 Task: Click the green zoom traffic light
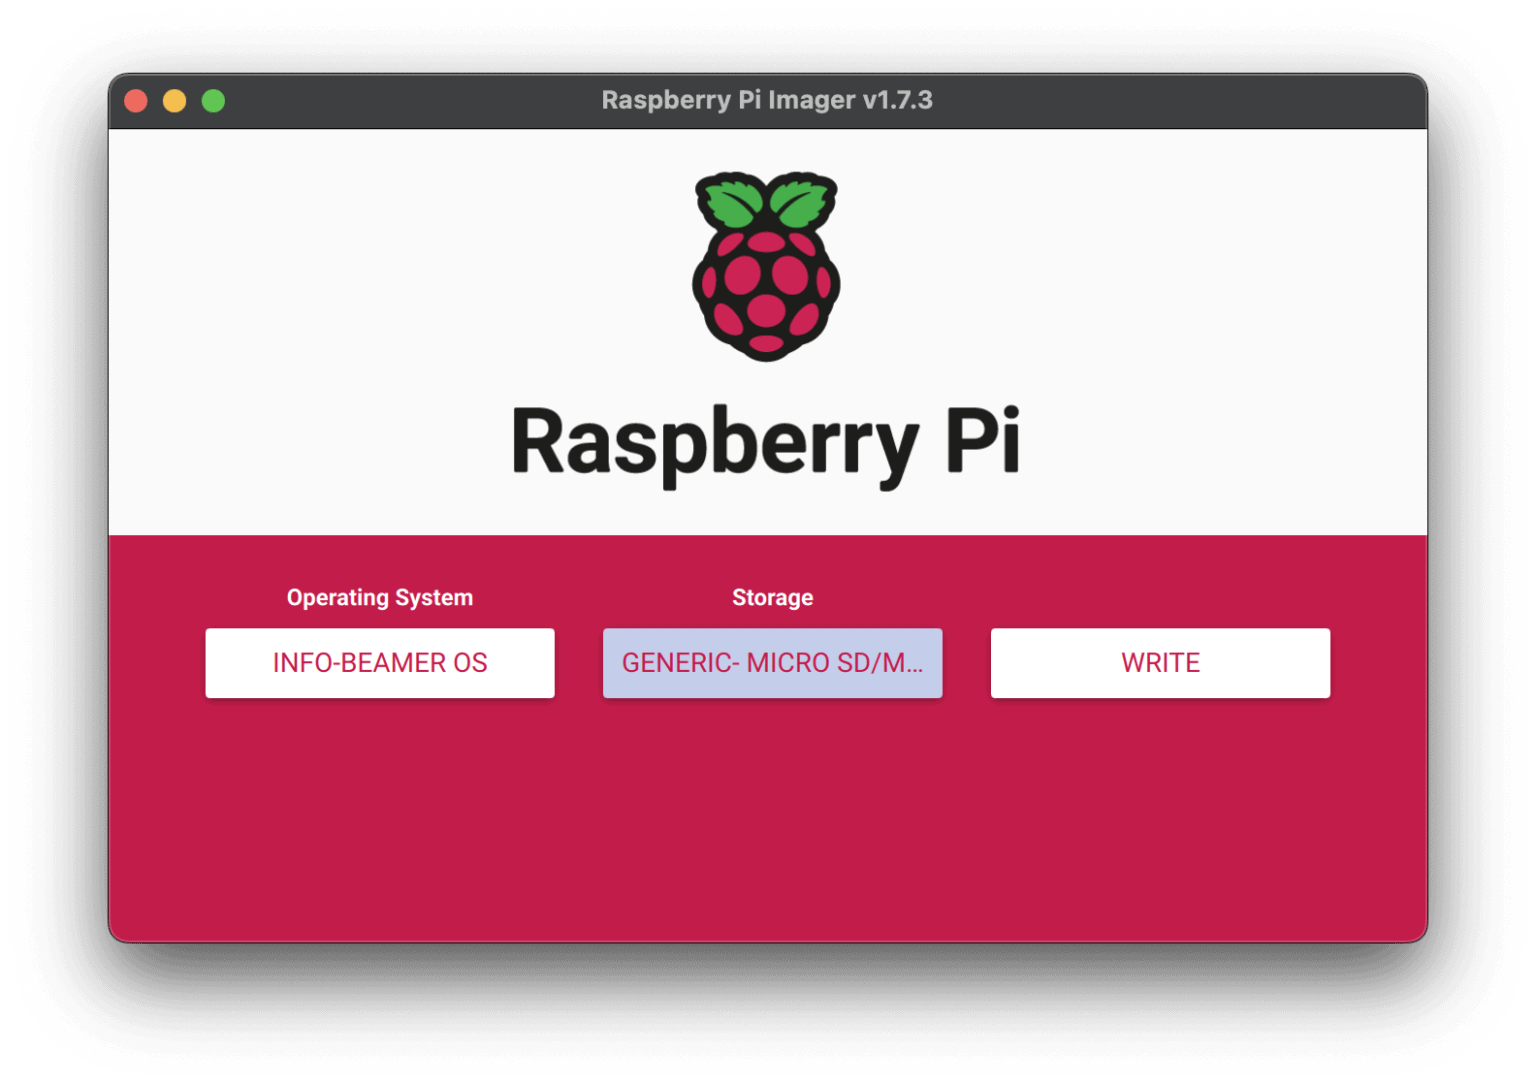[214, 100]
